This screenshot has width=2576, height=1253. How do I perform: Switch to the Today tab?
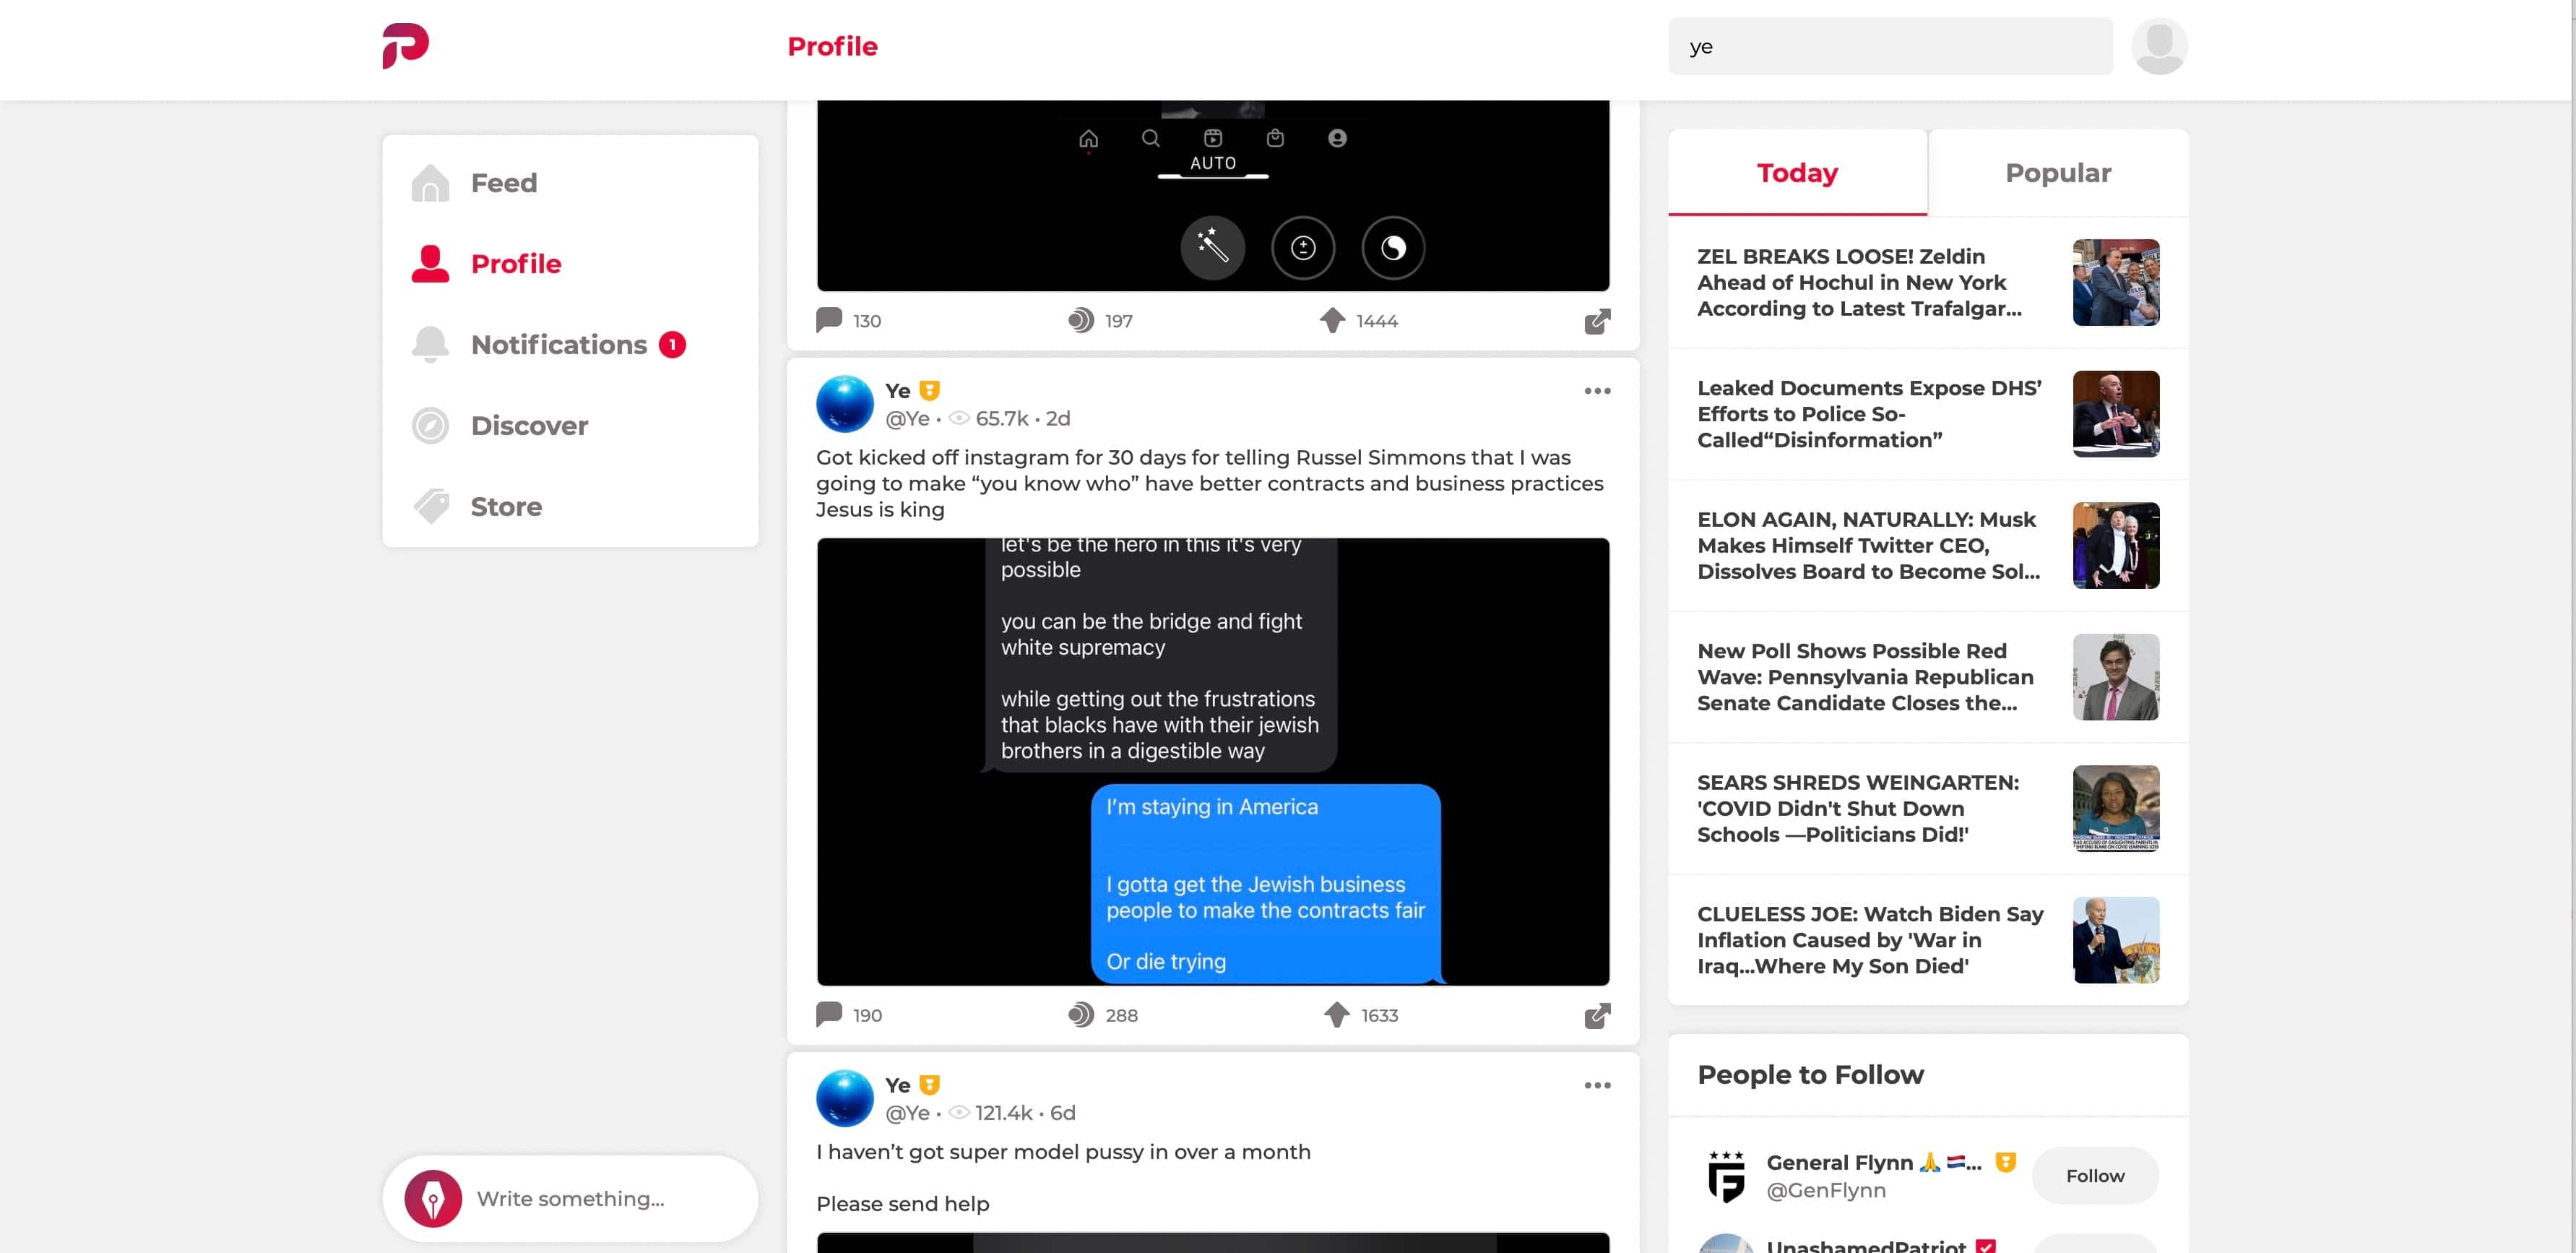[x=1797, y=173]
